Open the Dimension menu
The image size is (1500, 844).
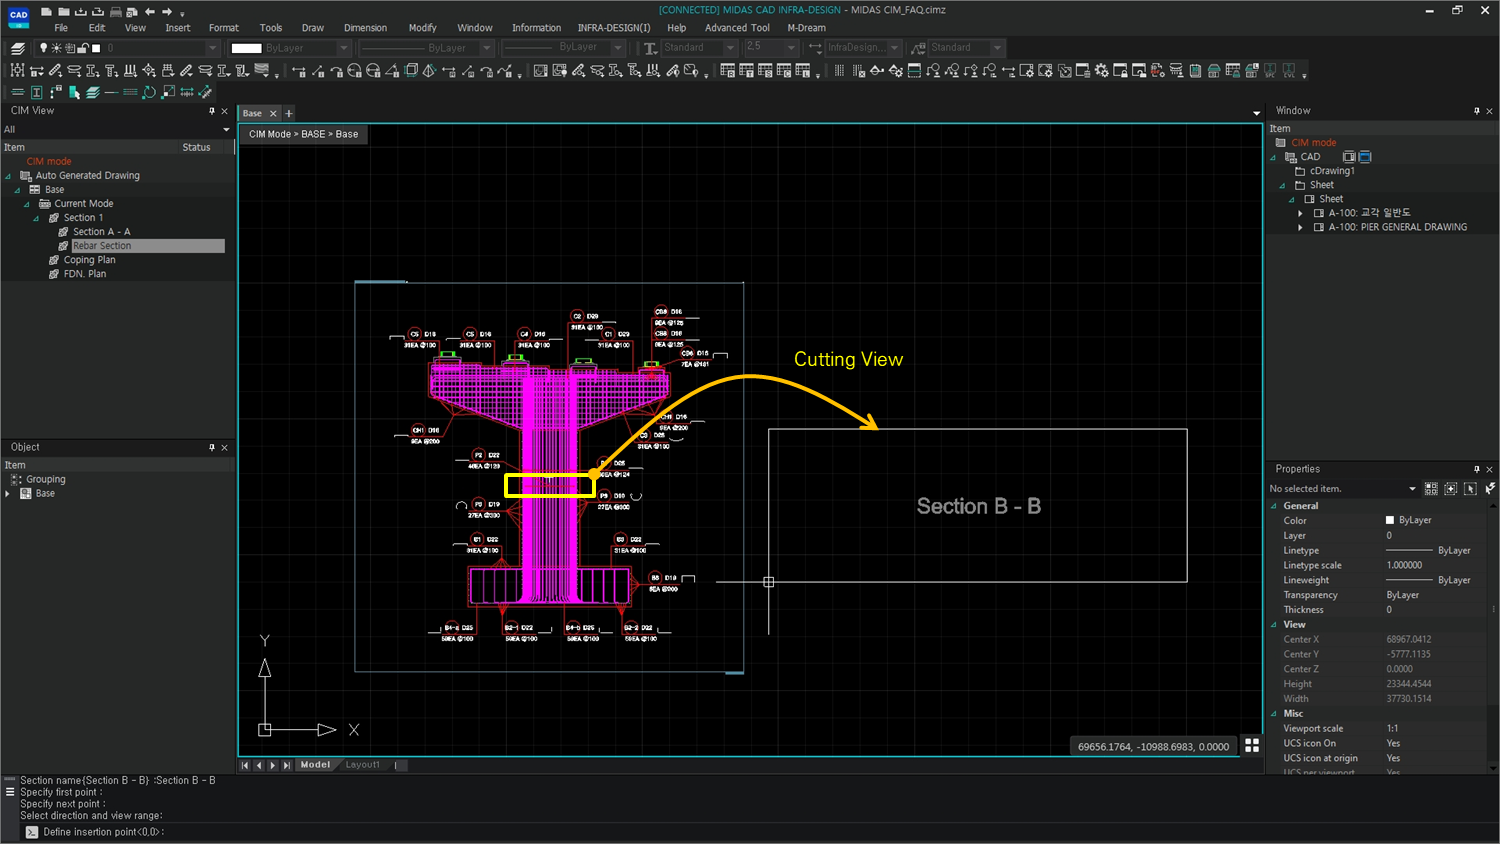point(365,28)
